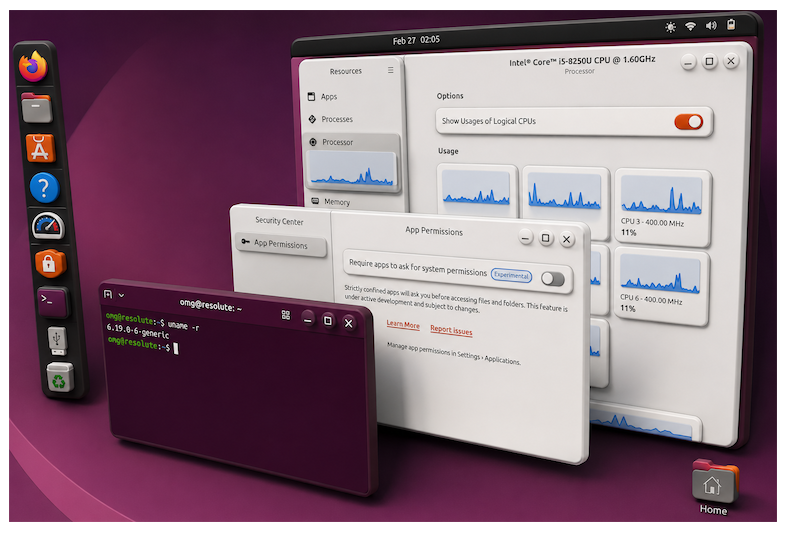Open Firefox from the dock

[33, 66]
